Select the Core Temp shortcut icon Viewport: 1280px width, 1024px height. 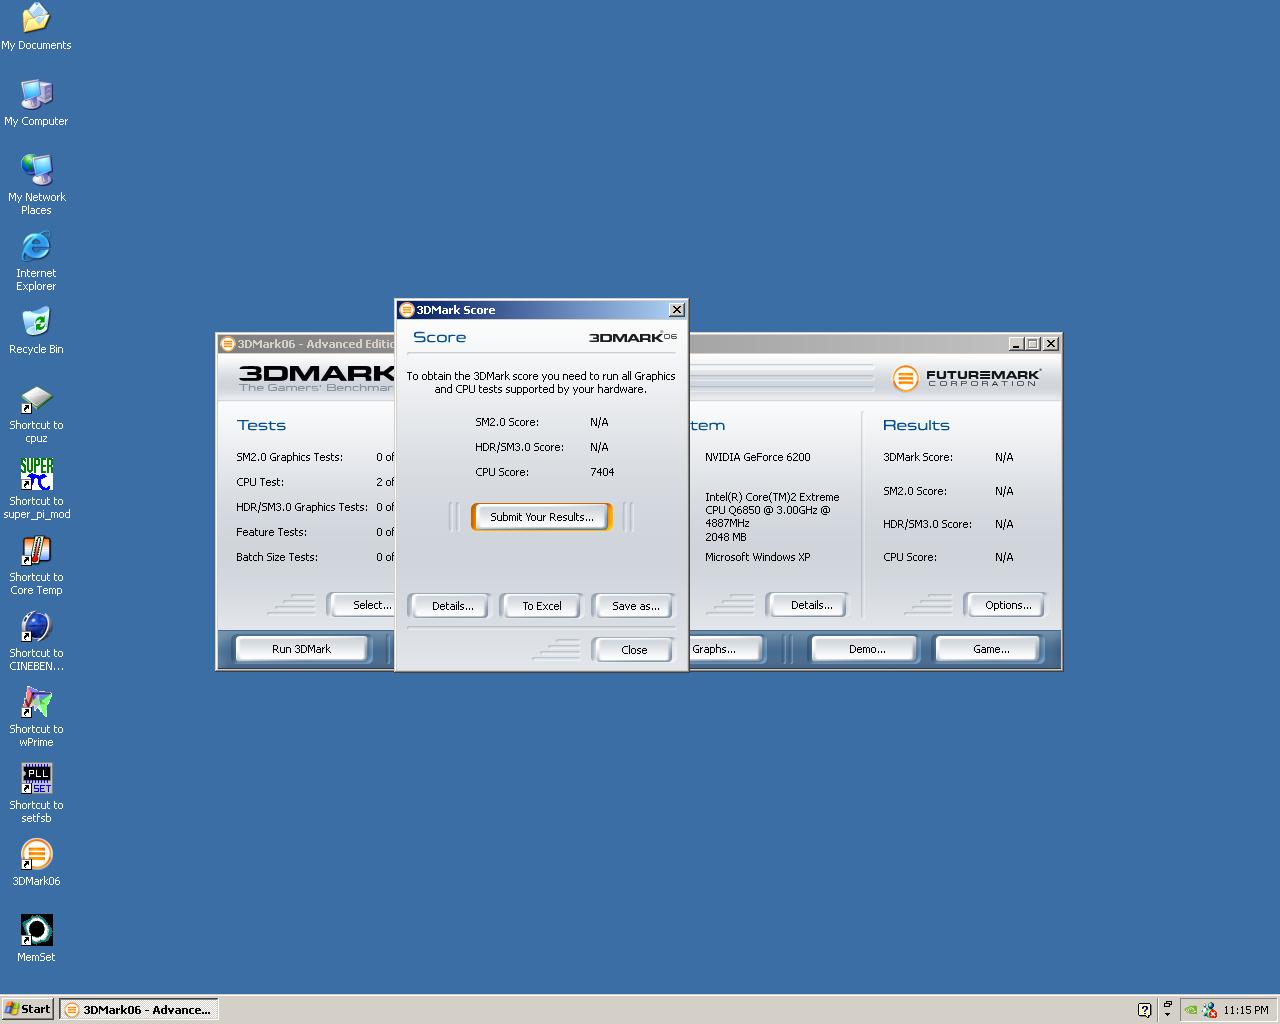coord(36,565)
